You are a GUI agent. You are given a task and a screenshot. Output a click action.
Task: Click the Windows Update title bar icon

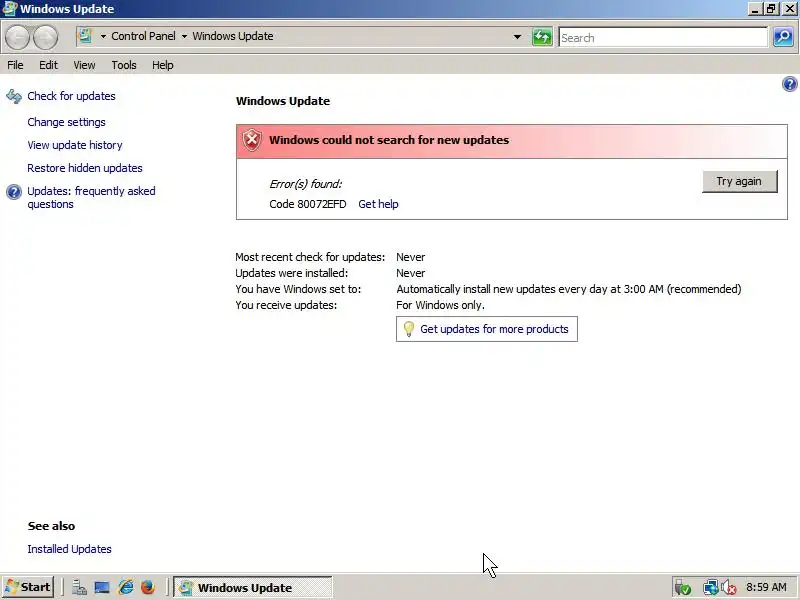click(x=10, y=9)
